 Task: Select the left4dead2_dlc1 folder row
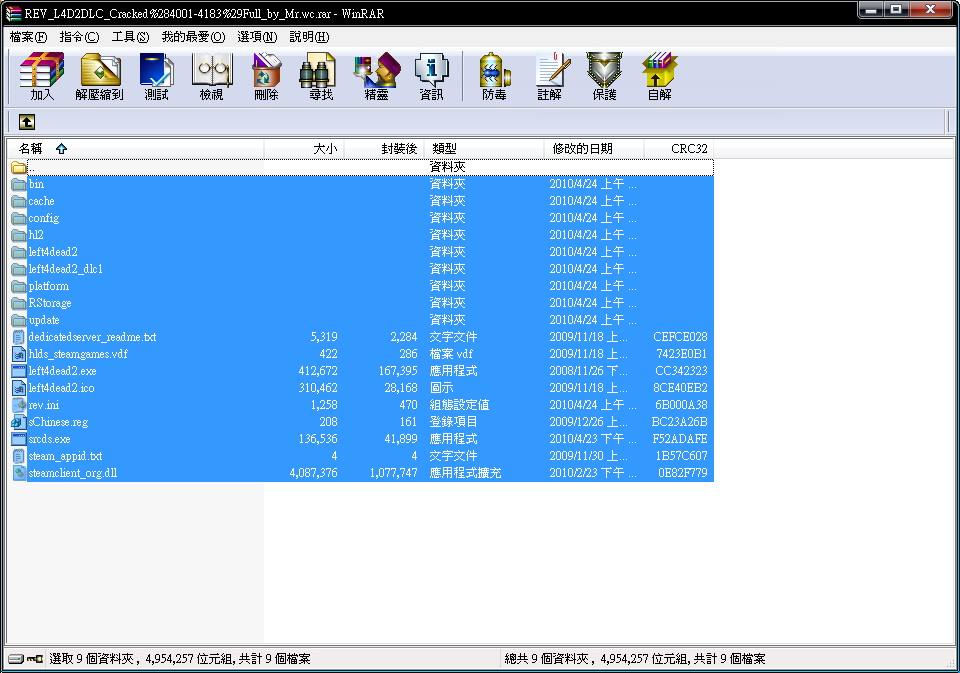tap(362, 269)
